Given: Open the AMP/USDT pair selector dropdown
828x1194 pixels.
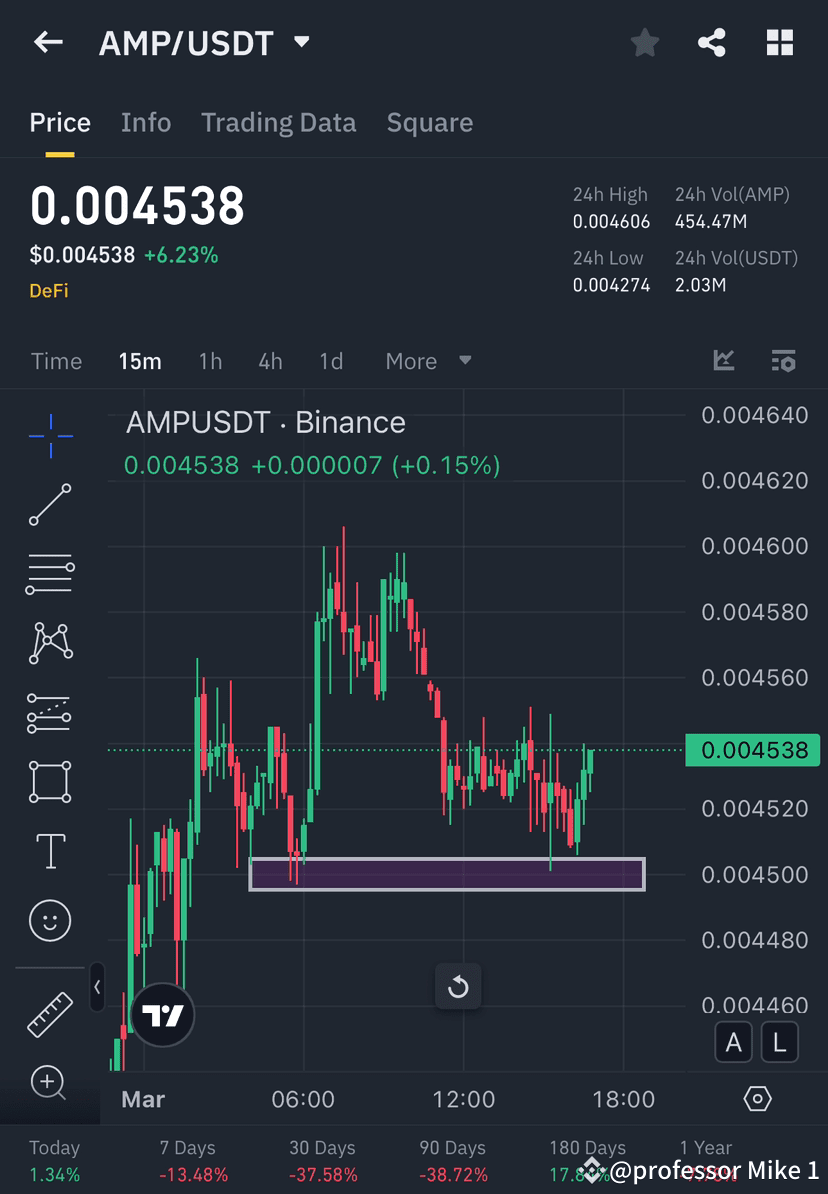Looking at the screenshot, I should pos(299,42).
